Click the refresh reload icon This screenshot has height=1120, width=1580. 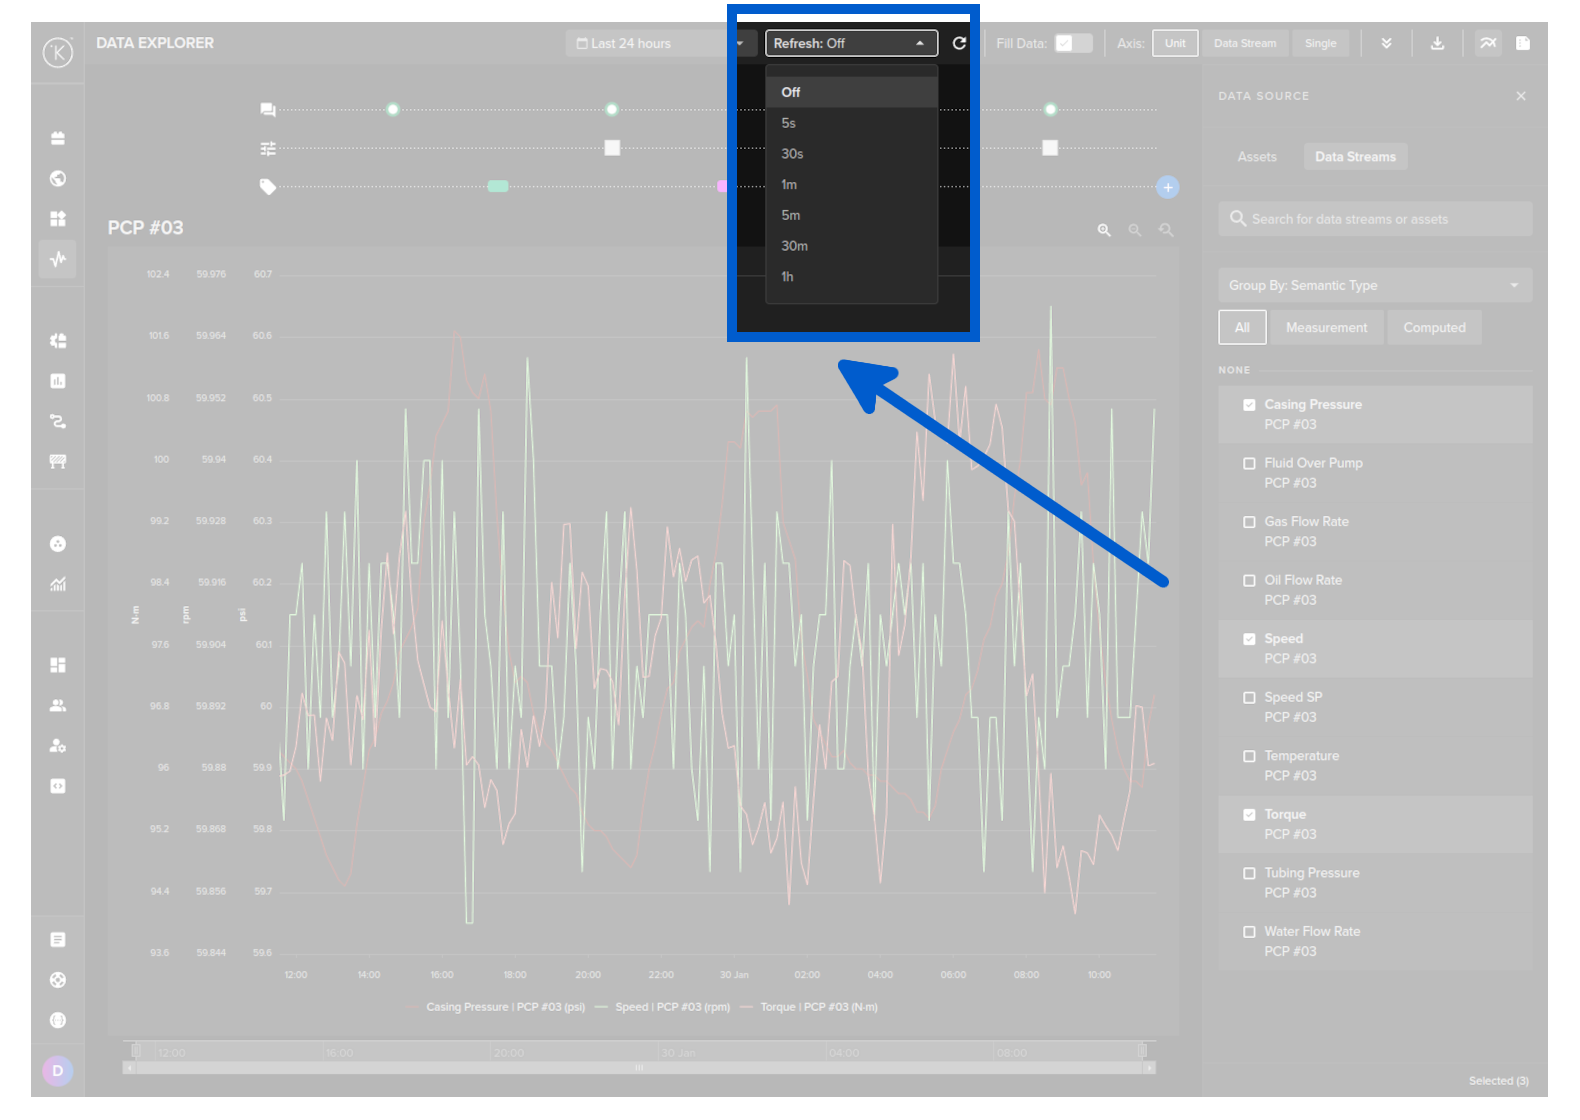pos(959,43)
